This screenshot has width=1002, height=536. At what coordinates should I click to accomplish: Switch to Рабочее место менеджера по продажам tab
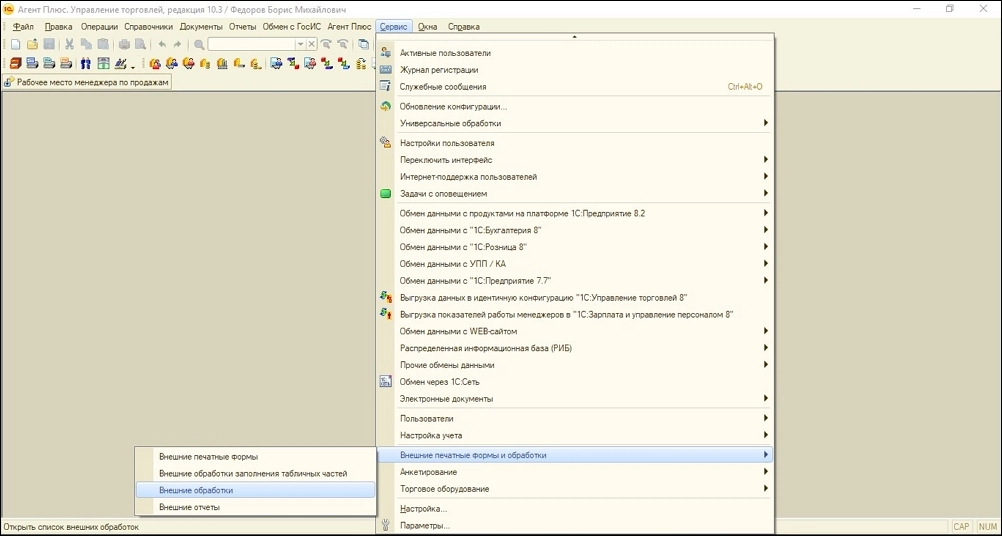coord(88,82)
